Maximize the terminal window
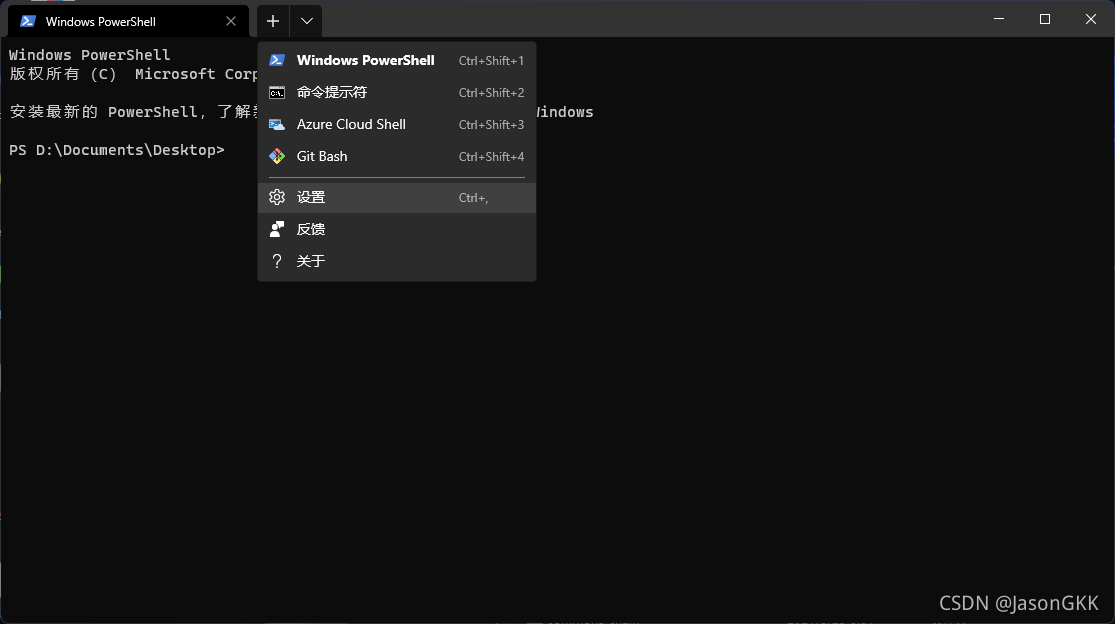This screenshot has width=1115, height=624. click(x=1045, y=19)
